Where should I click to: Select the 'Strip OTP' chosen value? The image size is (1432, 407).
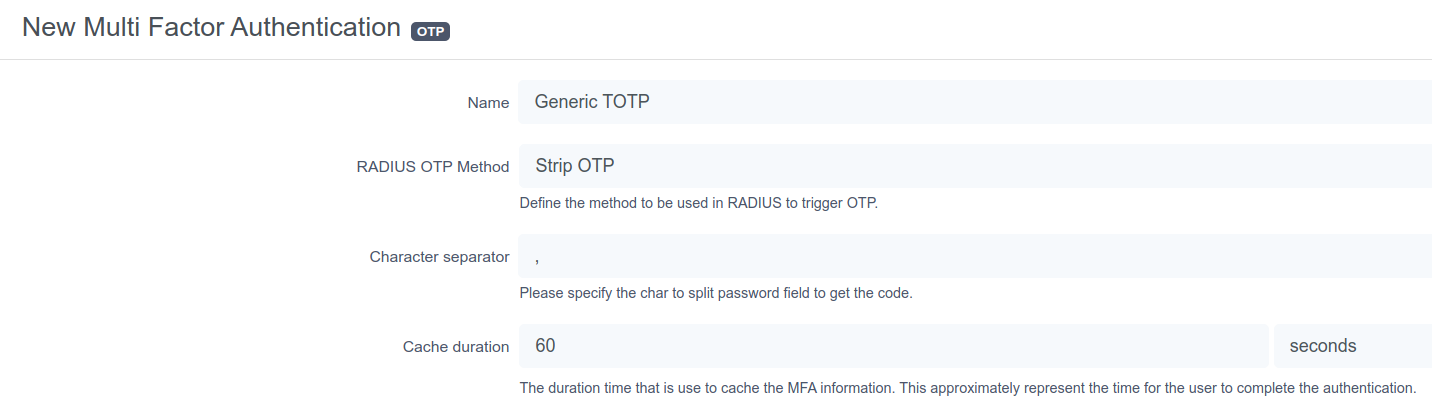point(575,166)
